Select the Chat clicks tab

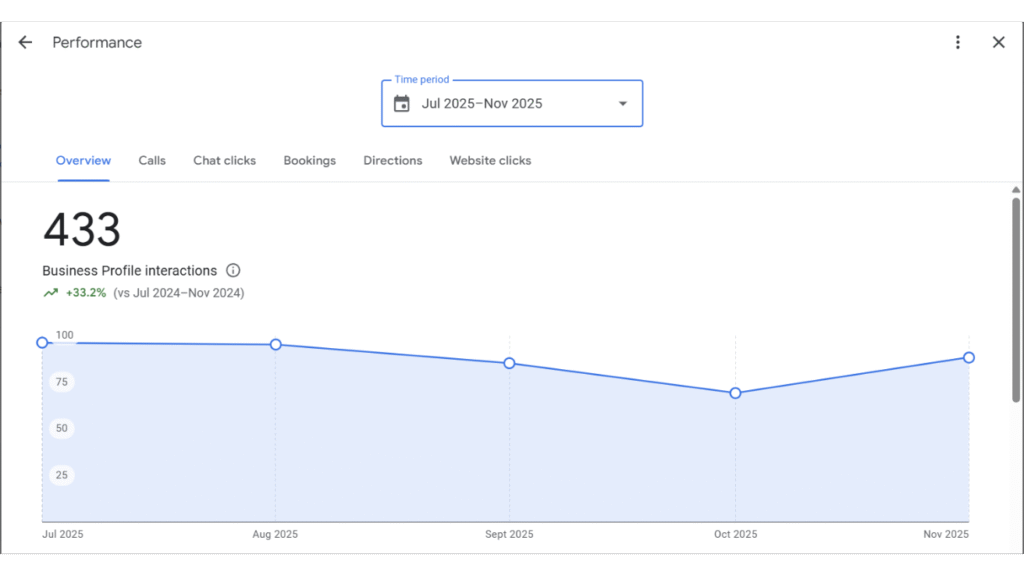pos(224,161)
